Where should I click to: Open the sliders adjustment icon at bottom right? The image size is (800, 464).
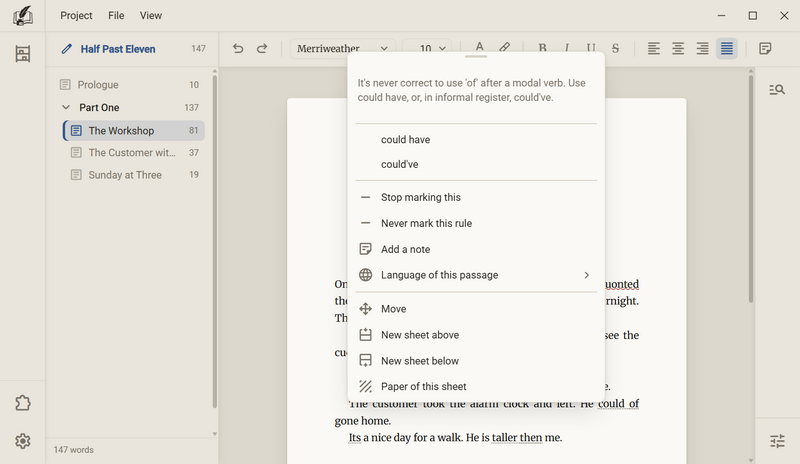click(777, 441)
